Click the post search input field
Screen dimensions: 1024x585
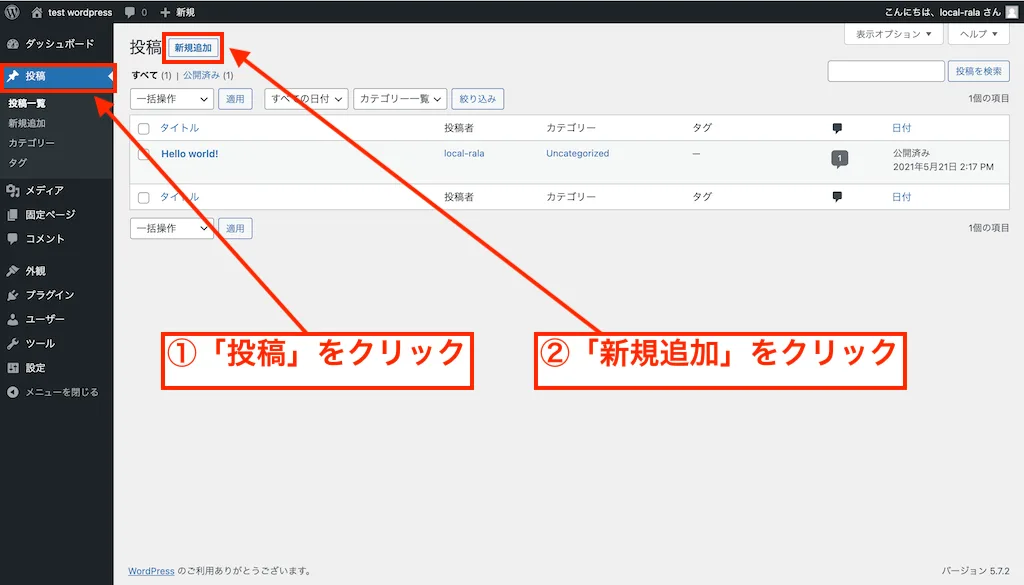pyautogui.click(x=886, y=71)
